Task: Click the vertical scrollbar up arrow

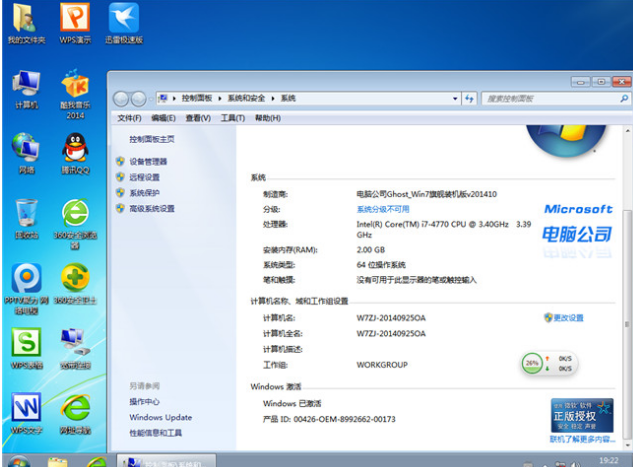Action: click(627, 131)
